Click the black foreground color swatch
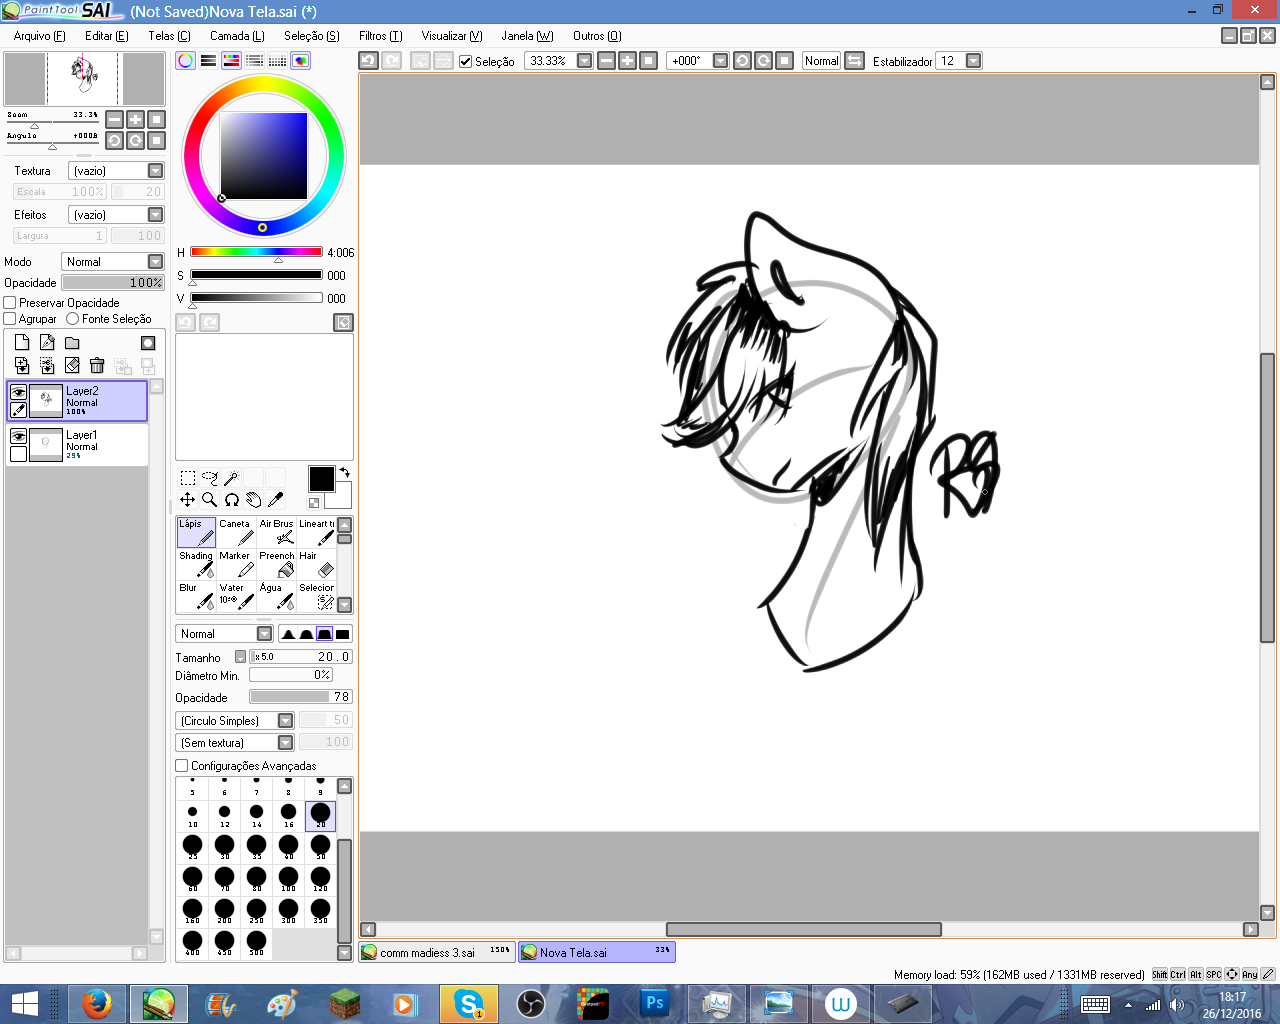1280x1024 pixels. point(321,479)
